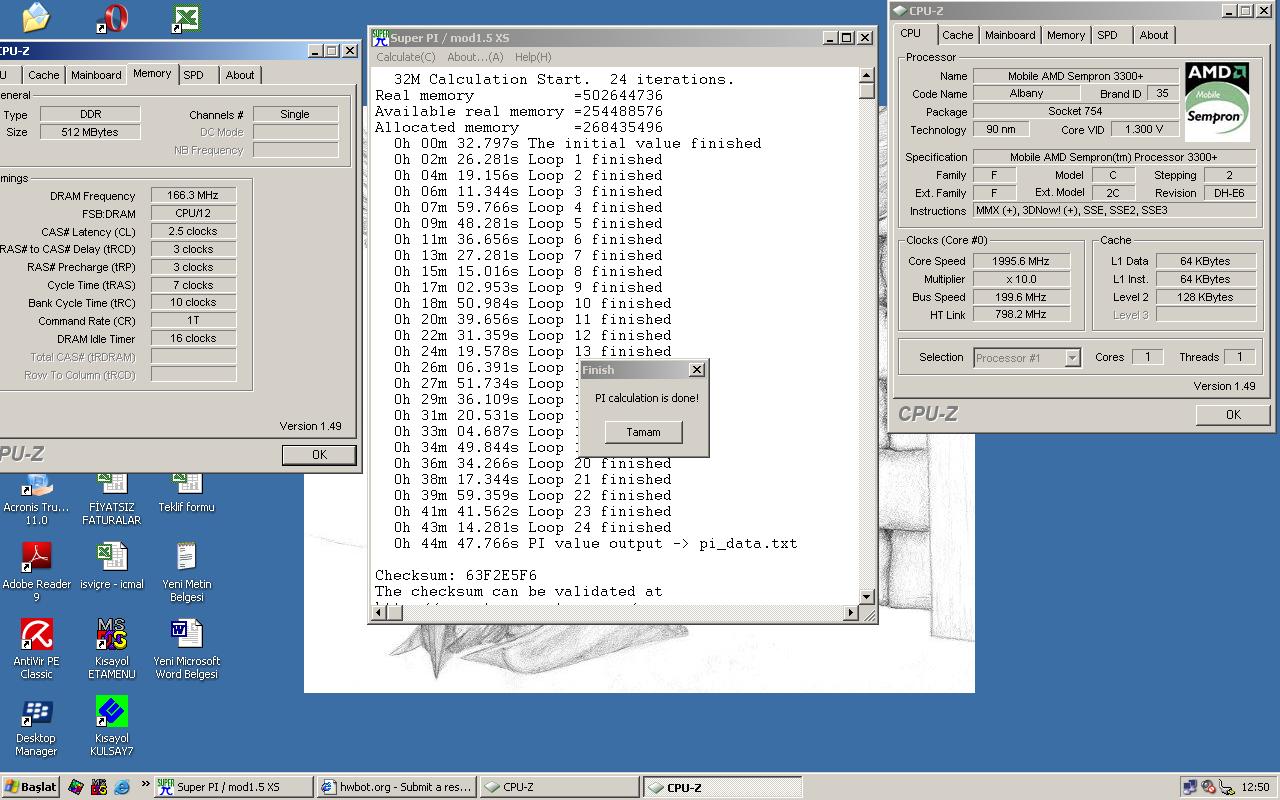Click OK in right CPU-Z CPU window
1280x800 pixels.
click(x=1233, y=414)
